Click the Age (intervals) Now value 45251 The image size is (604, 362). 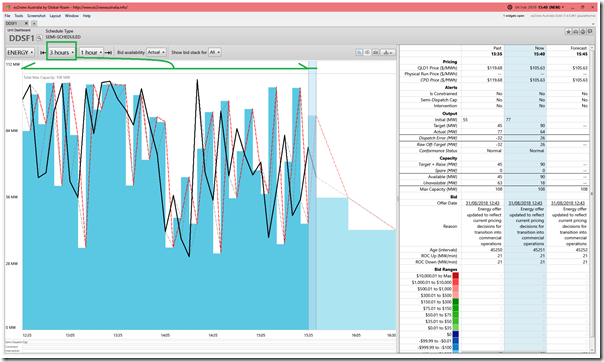click(539, 250)
